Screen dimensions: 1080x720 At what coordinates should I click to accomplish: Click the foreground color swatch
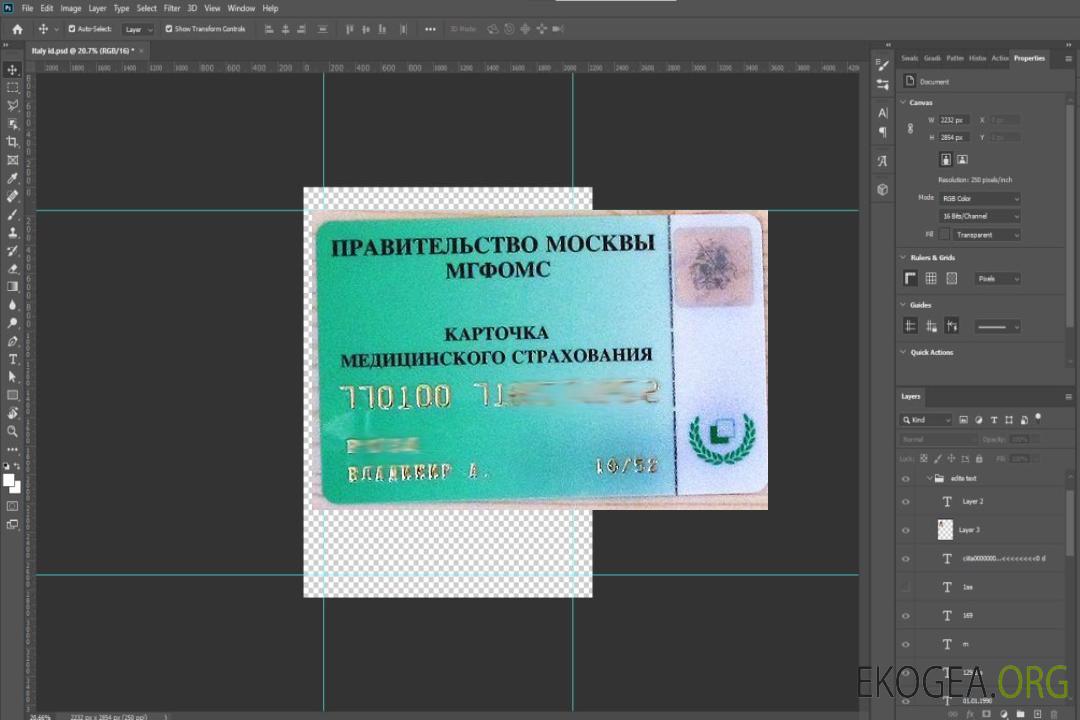click(9, 481)
